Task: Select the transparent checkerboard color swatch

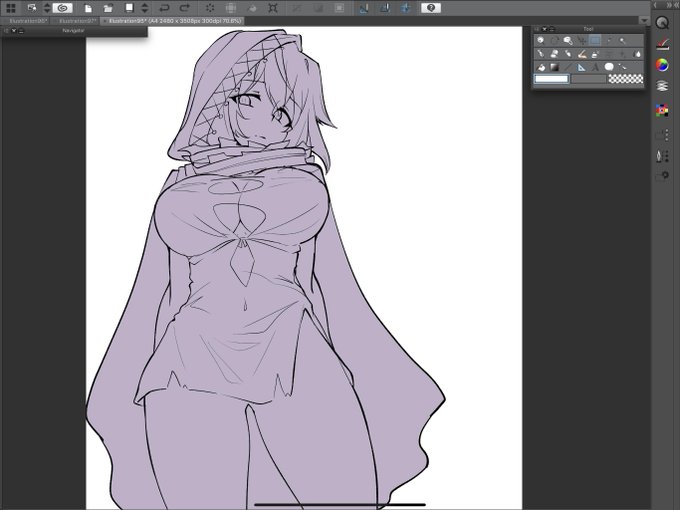Action: point(625,78)
